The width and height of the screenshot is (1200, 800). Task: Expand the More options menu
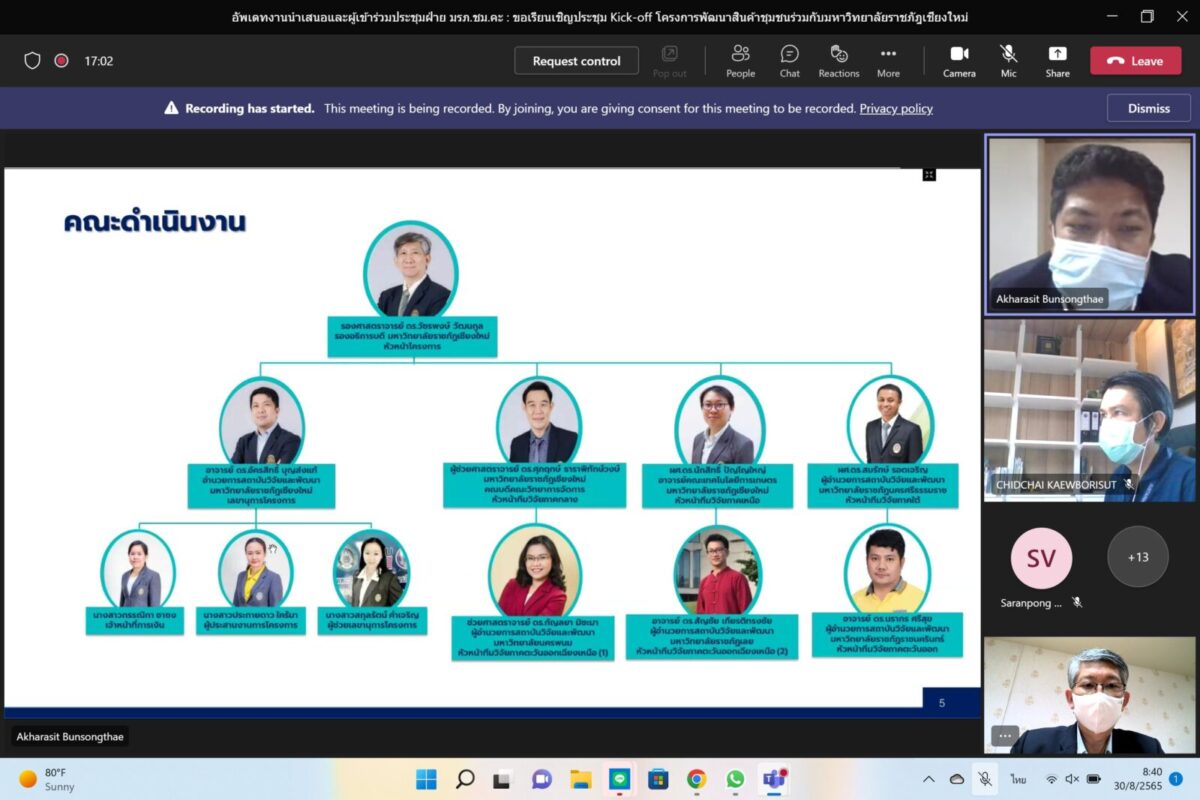(888, 60)
